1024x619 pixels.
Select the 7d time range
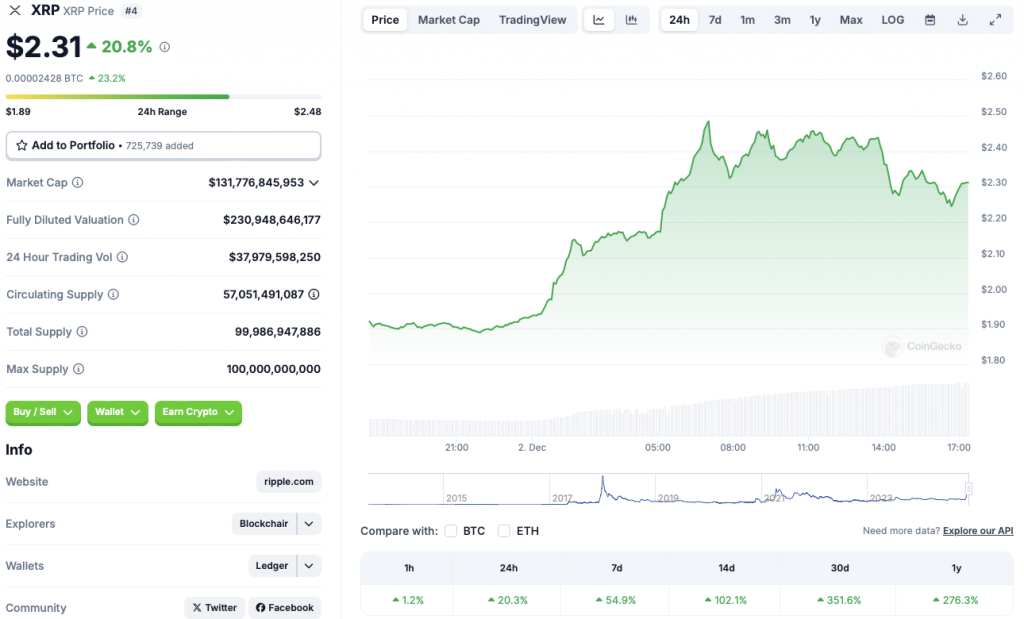(x=715, y=20)
